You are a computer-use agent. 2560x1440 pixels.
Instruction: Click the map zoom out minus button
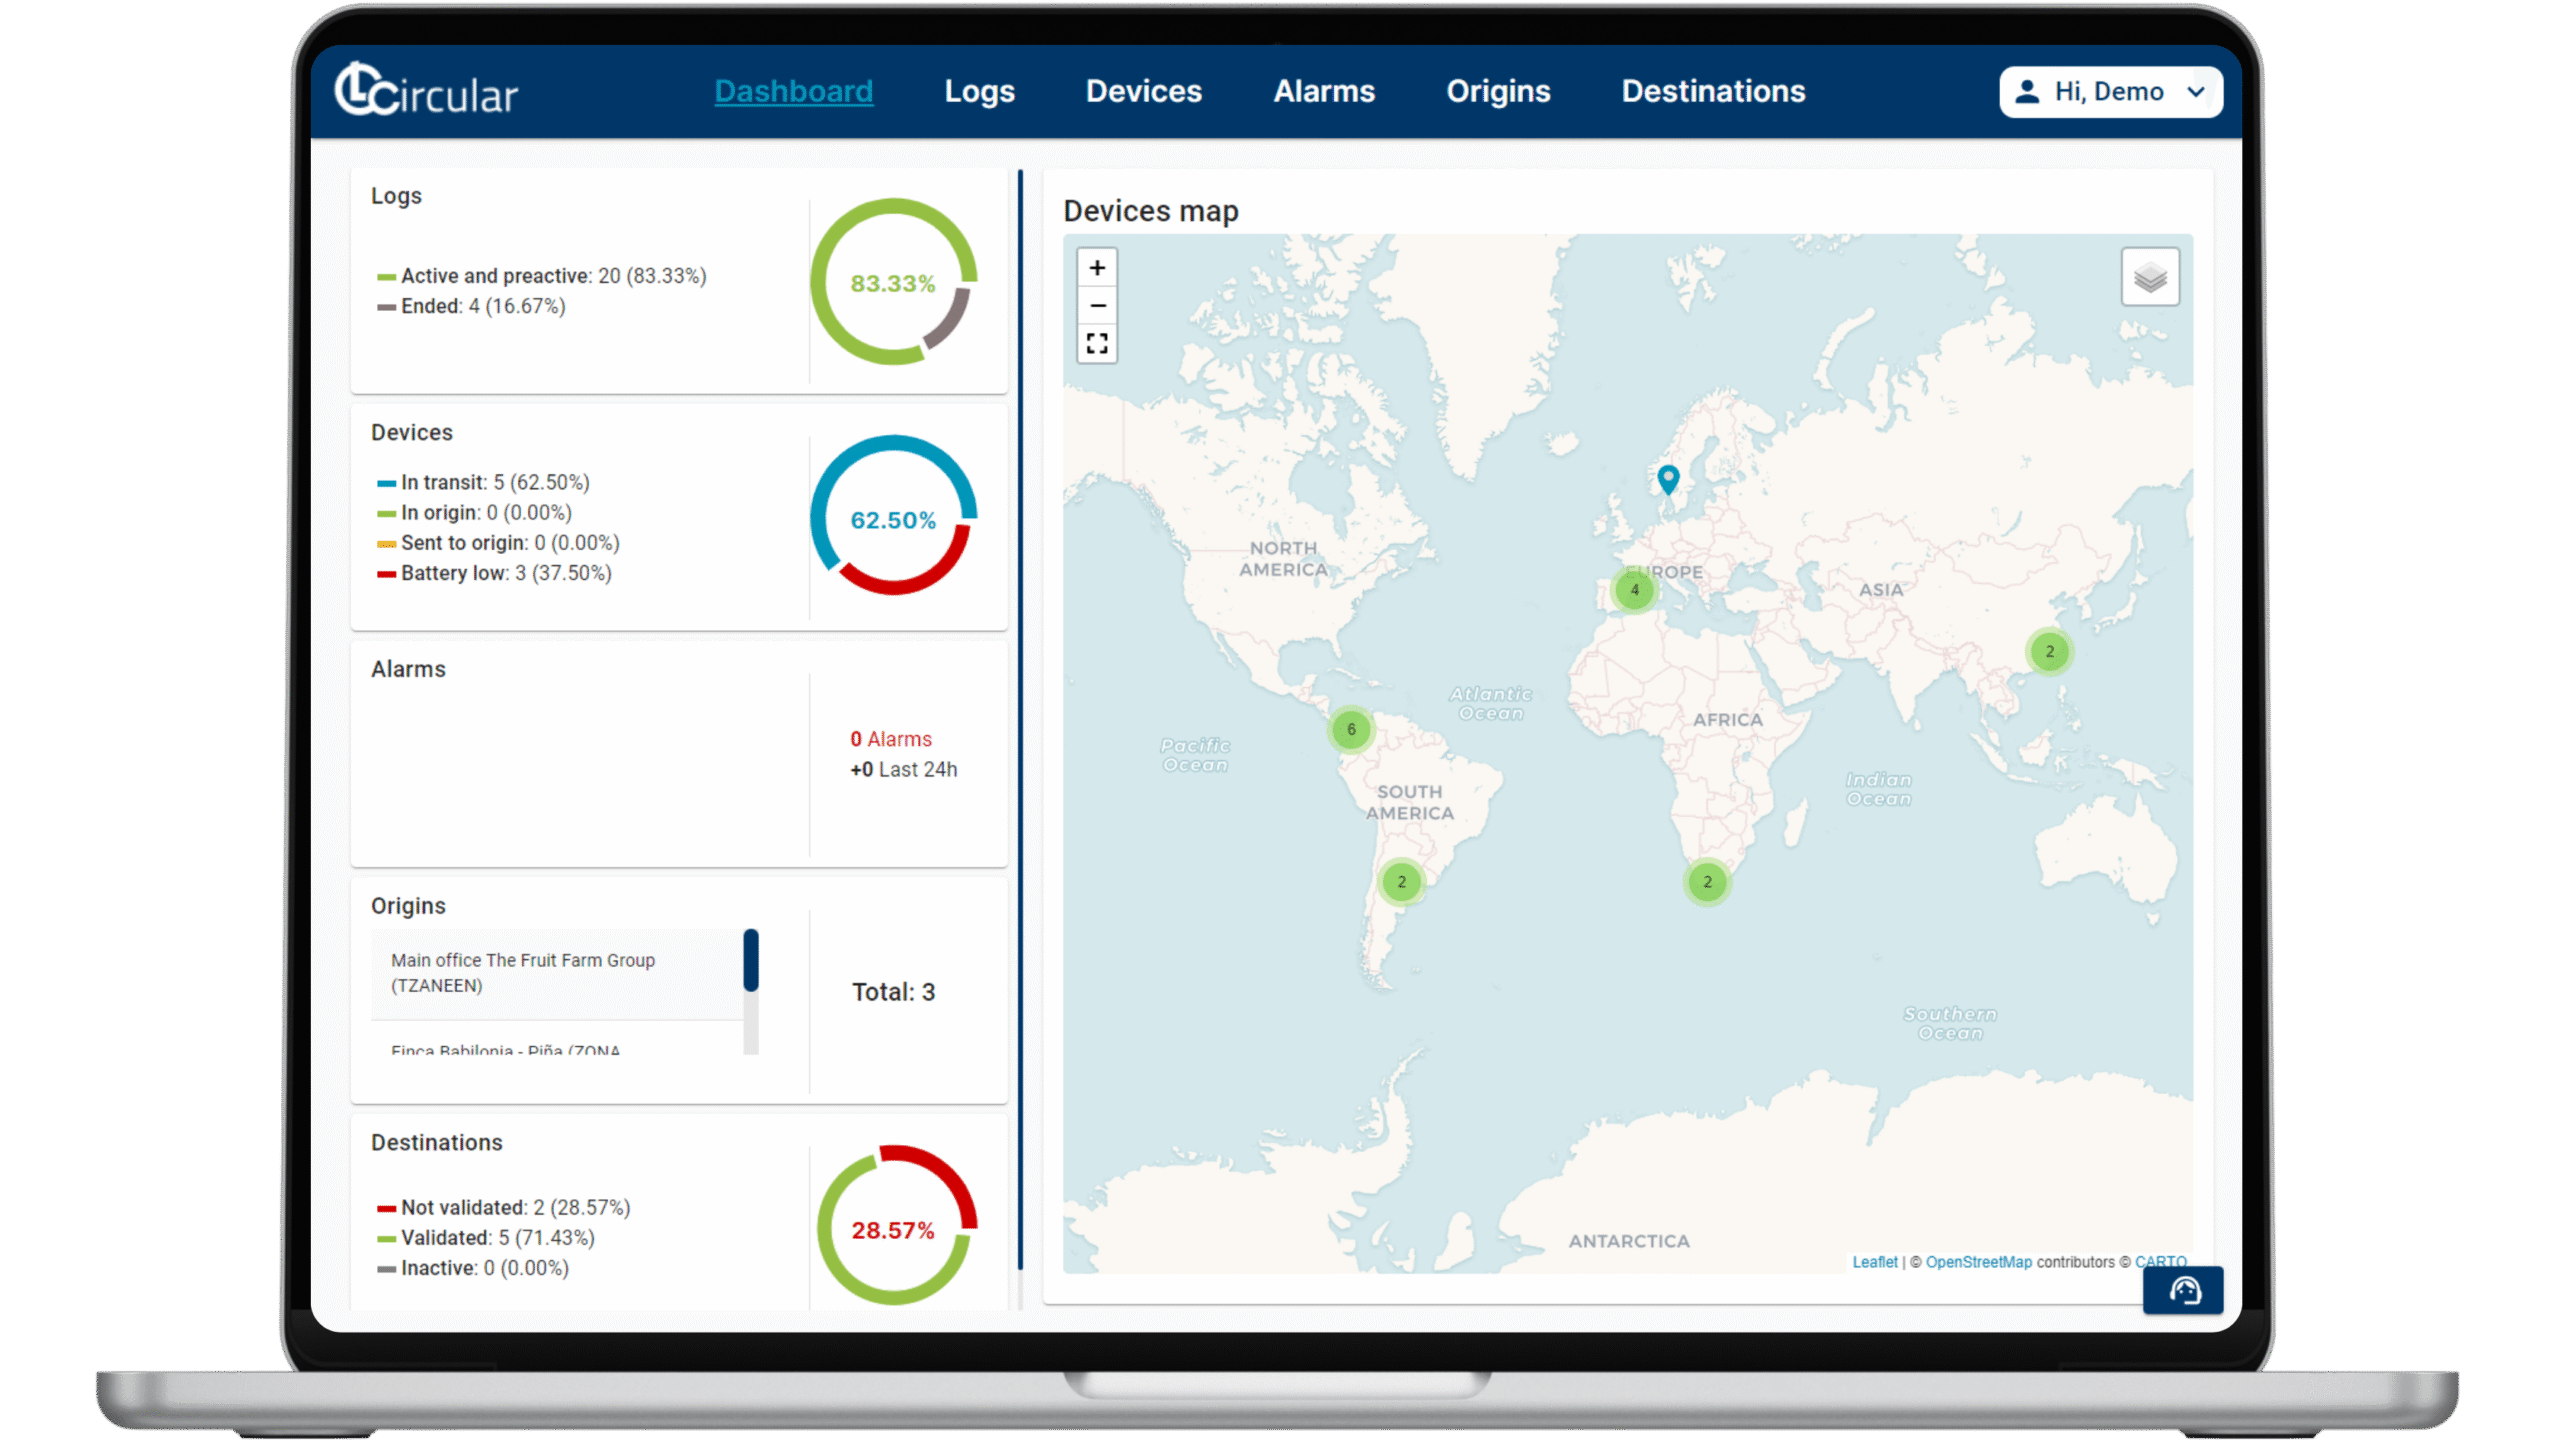tap(1097, 306)
